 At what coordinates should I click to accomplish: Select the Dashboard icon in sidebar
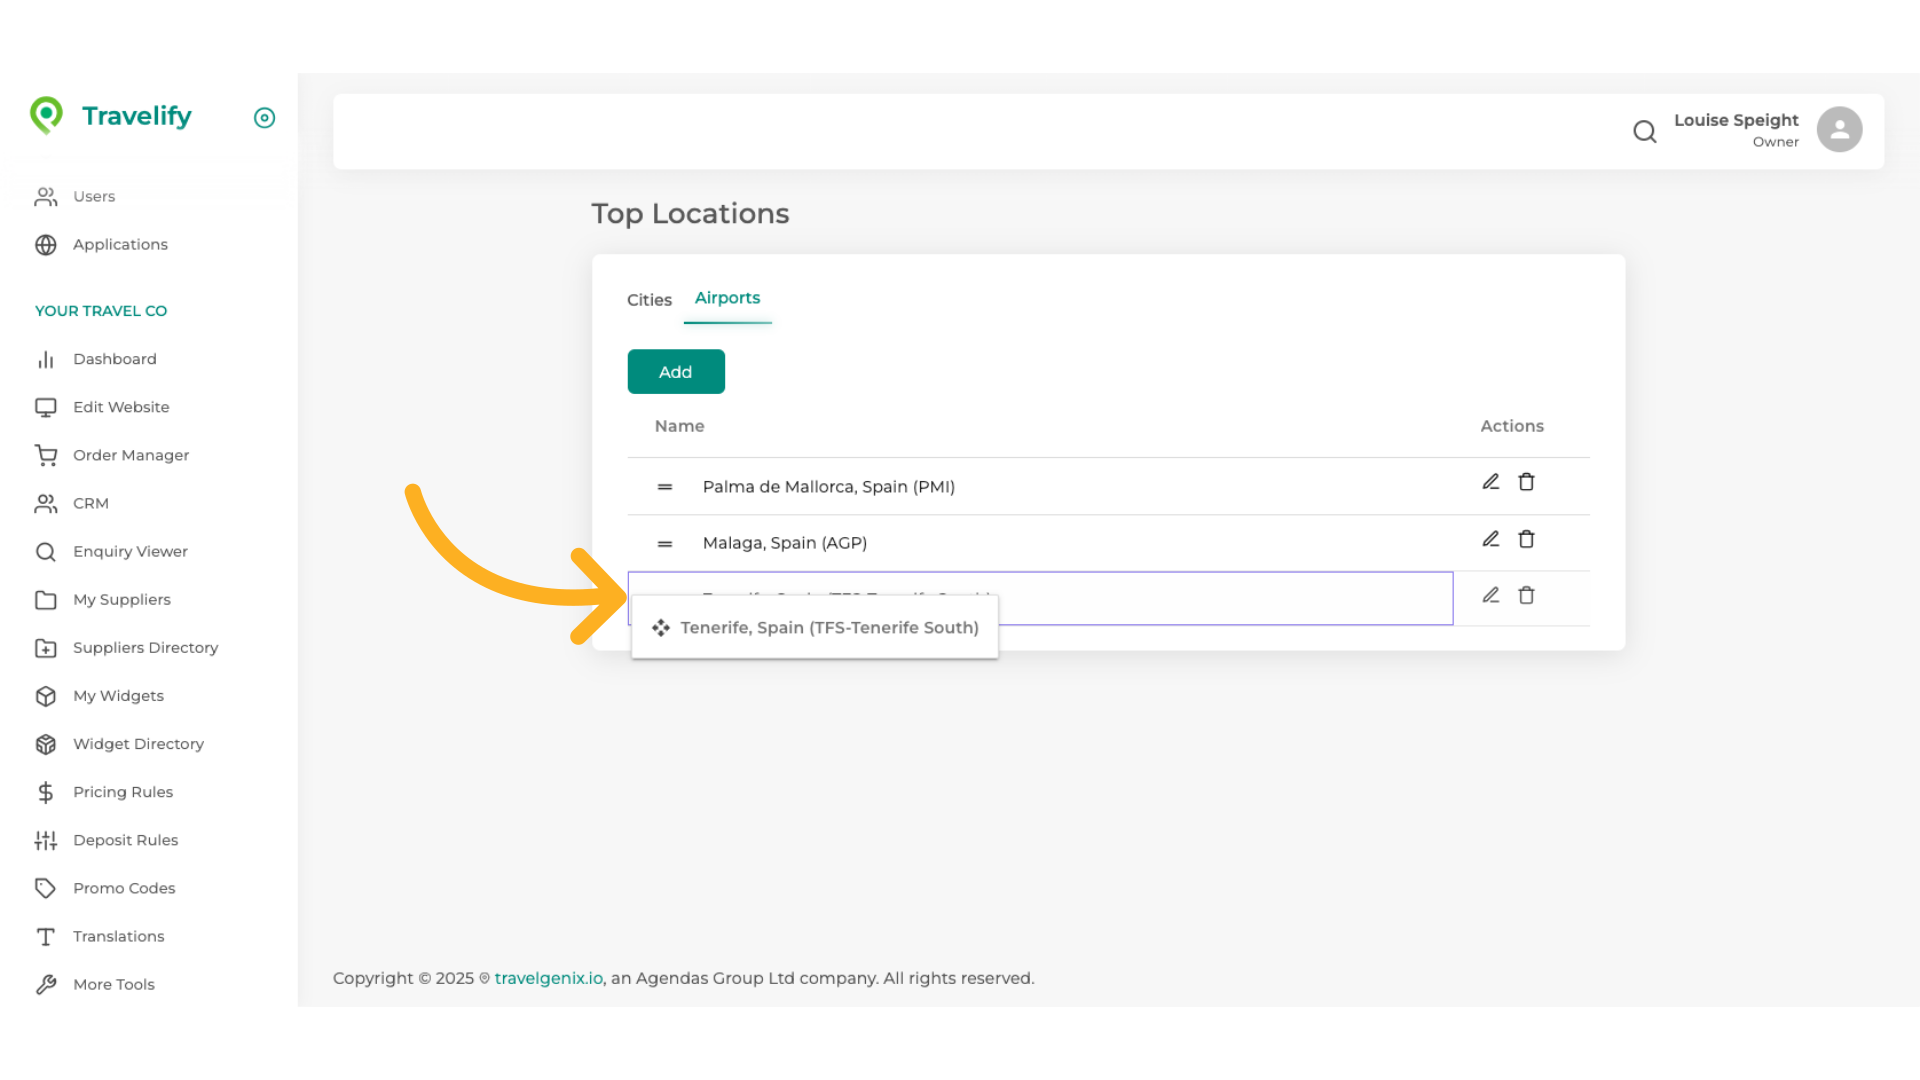click(46, 359)
